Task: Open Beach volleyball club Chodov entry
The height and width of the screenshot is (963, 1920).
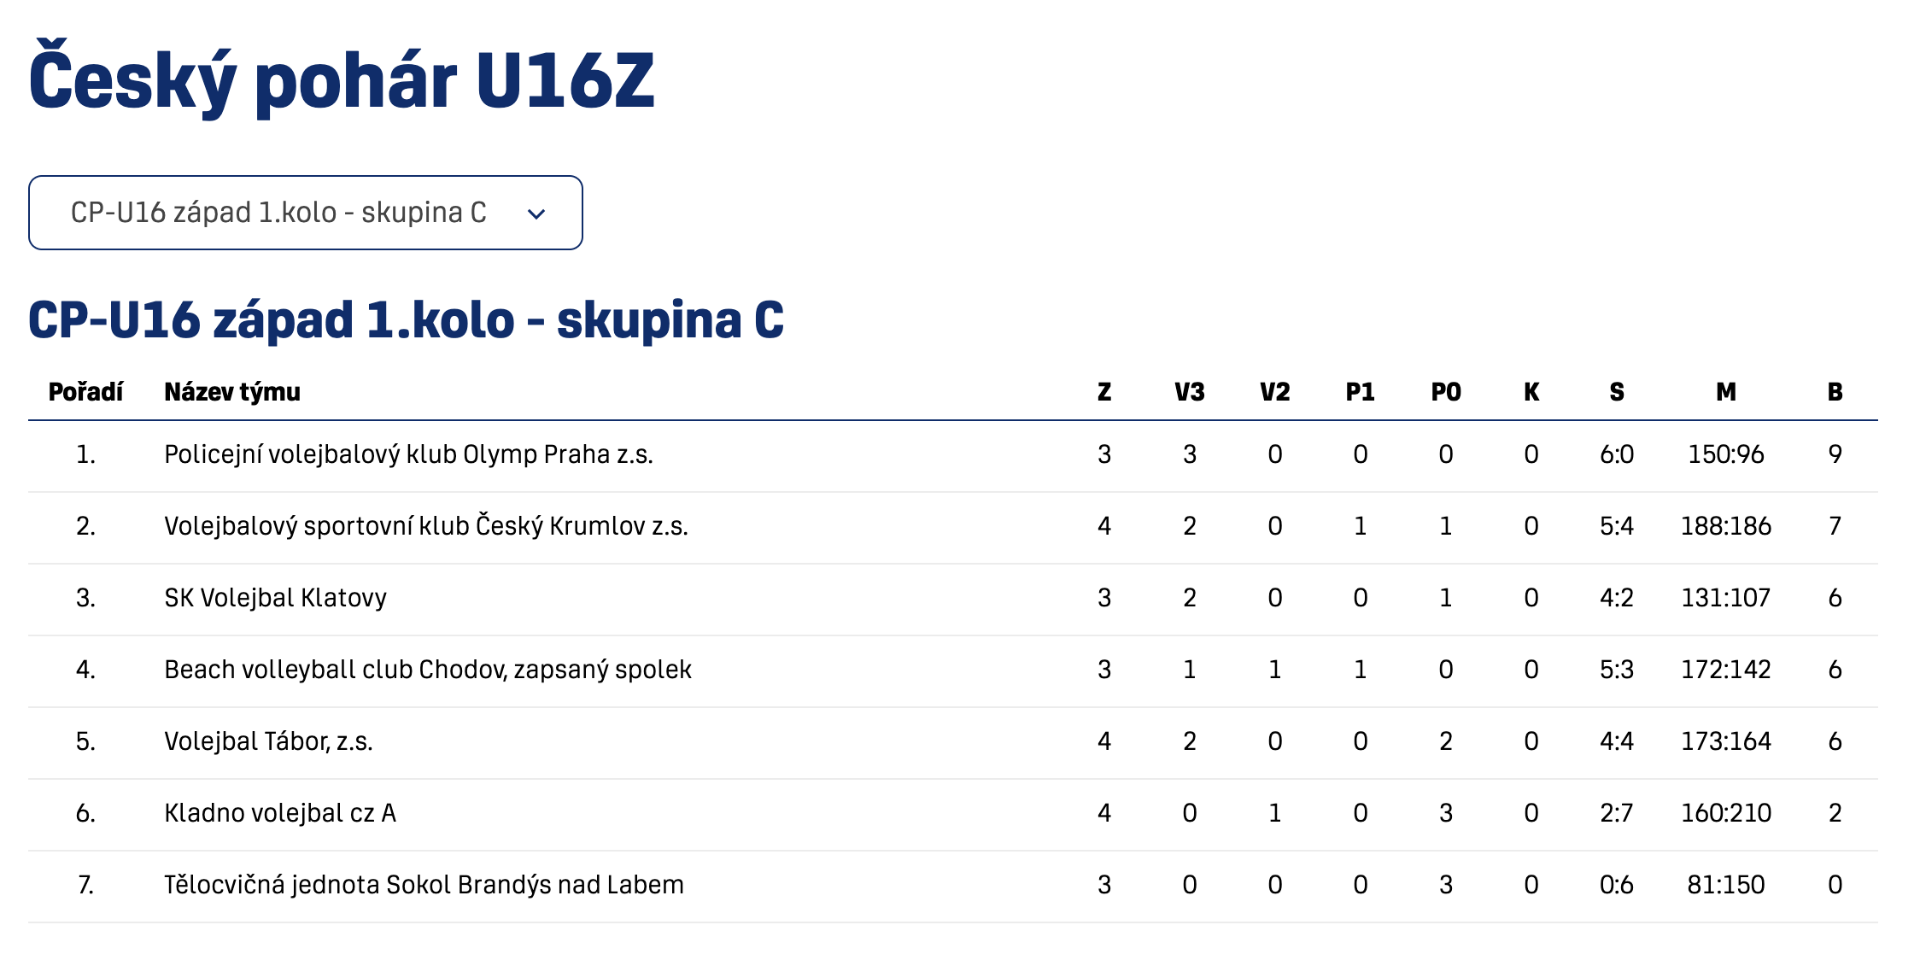Action: click(x=428, y=670)
